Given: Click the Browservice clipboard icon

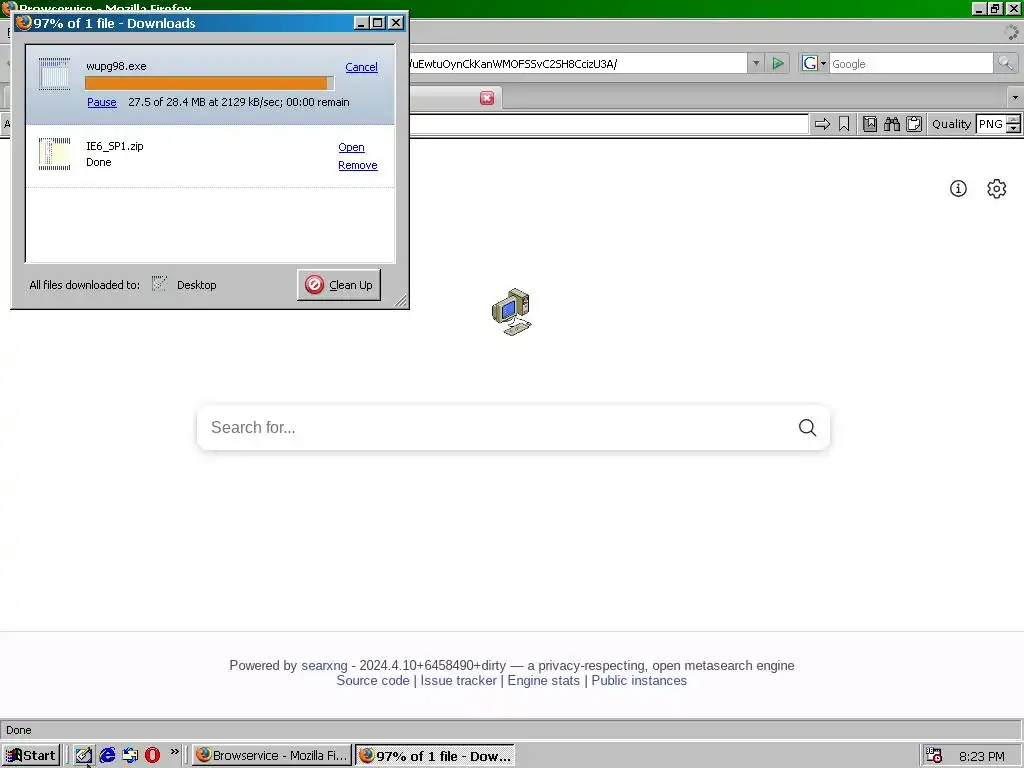Looking at the screenshot, I should pyautogui.click(x=914, y=124).
